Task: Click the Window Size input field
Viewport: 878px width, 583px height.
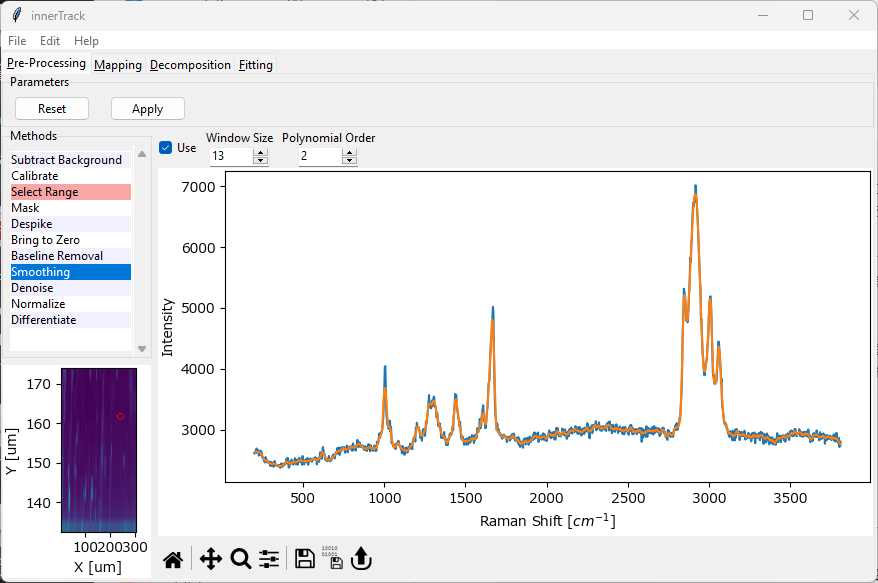Action: pyautogui.click(x=230, y=157)
